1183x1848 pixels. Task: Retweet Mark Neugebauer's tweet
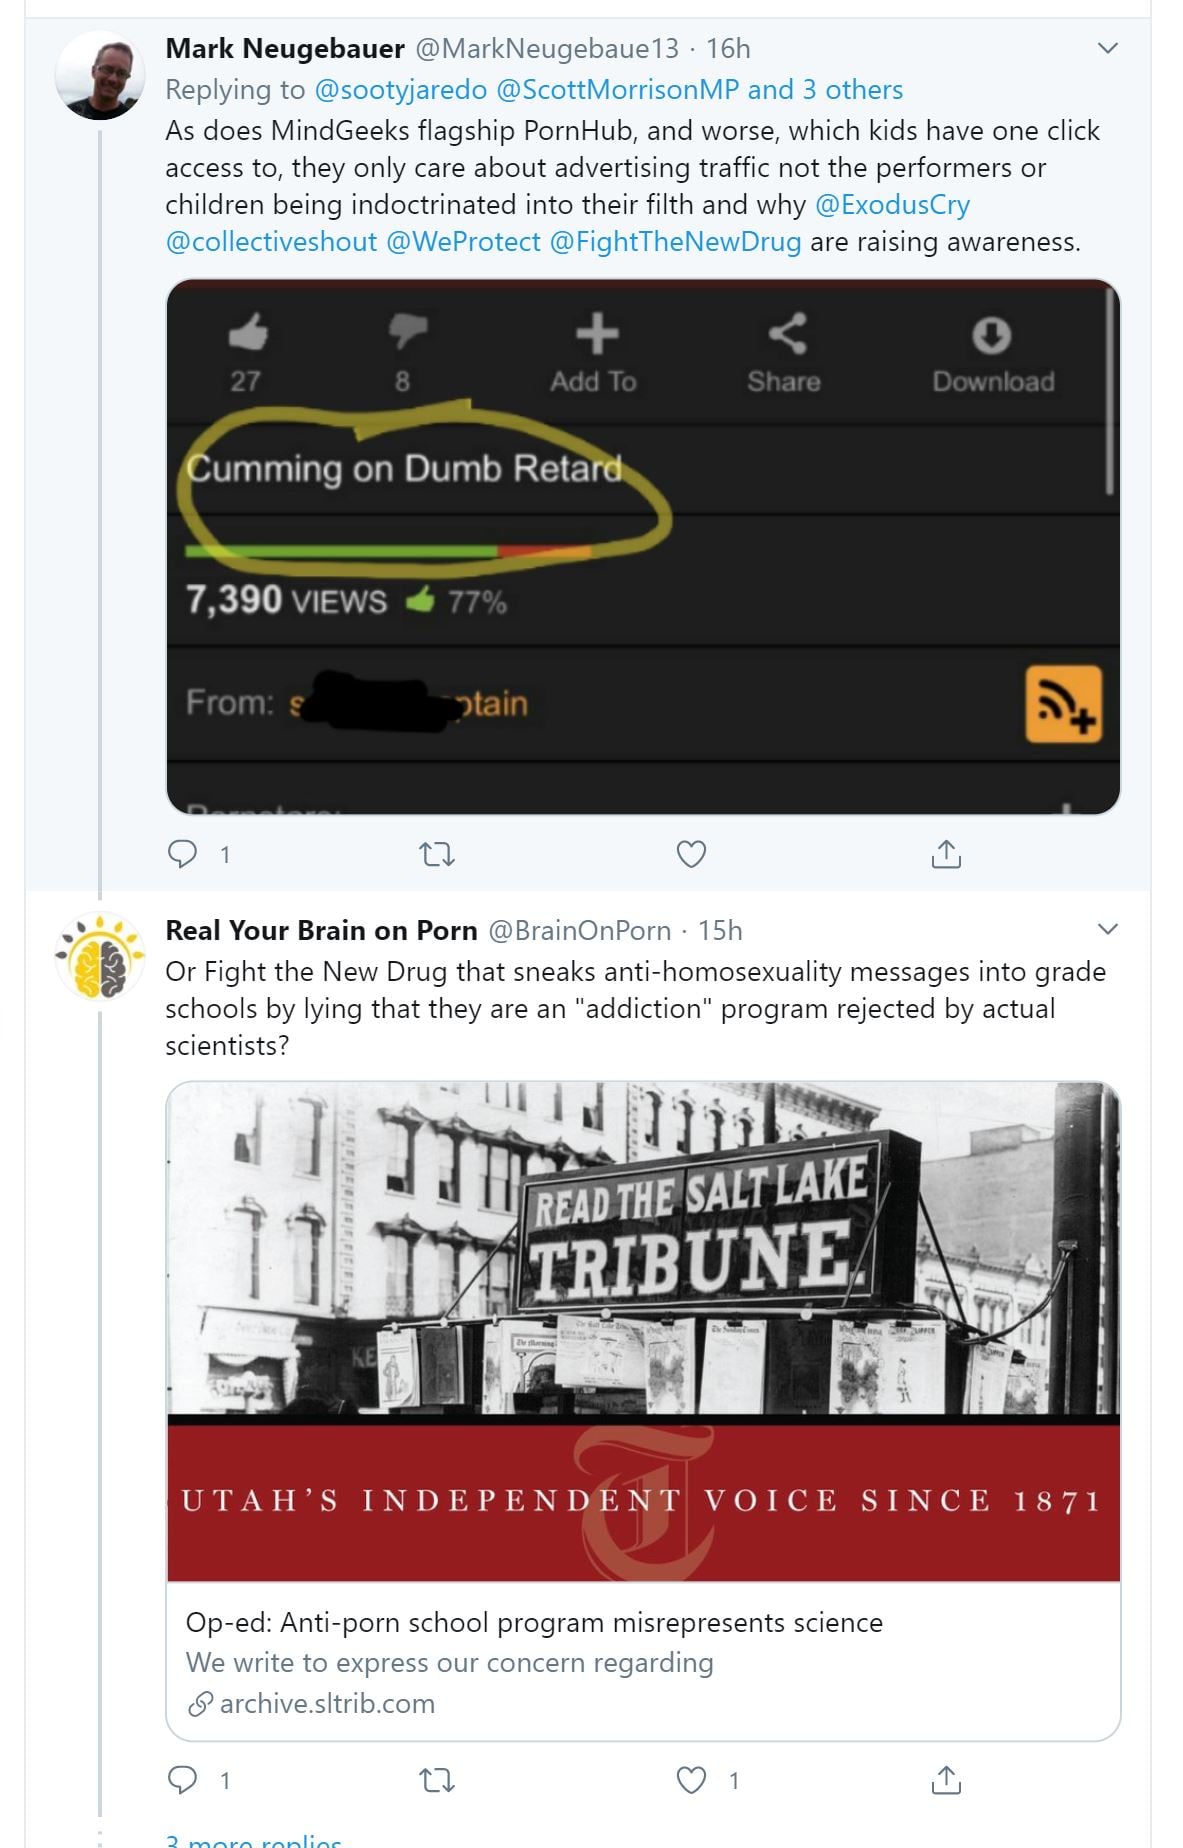(436, 854)
